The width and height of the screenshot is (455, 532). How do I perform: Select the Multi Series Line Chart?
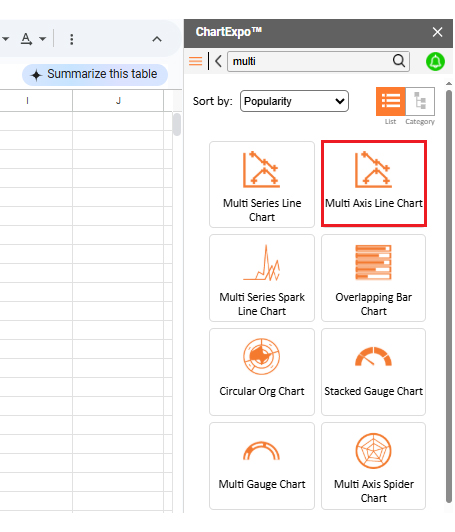262,185
